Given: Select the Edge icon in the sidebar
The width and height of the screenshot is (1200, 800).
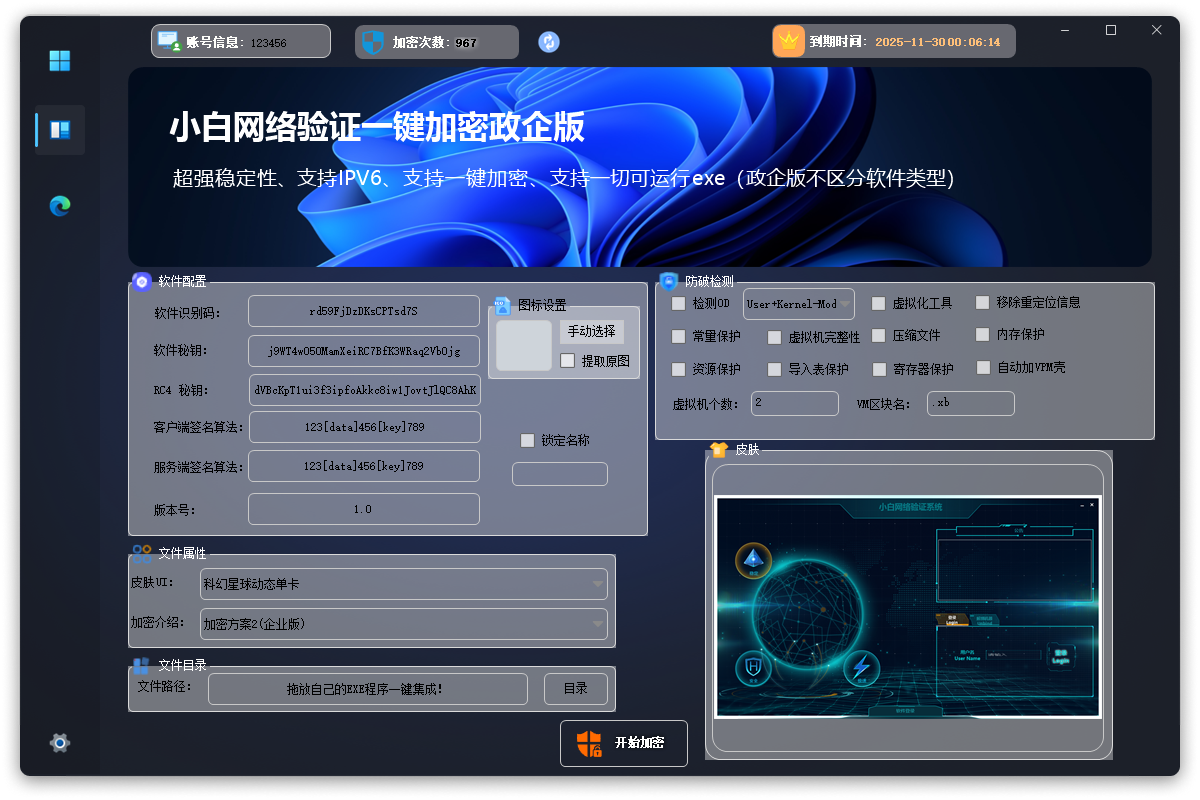Looking at the screenshot, I should pyautogui.click(x=59, y=205).
